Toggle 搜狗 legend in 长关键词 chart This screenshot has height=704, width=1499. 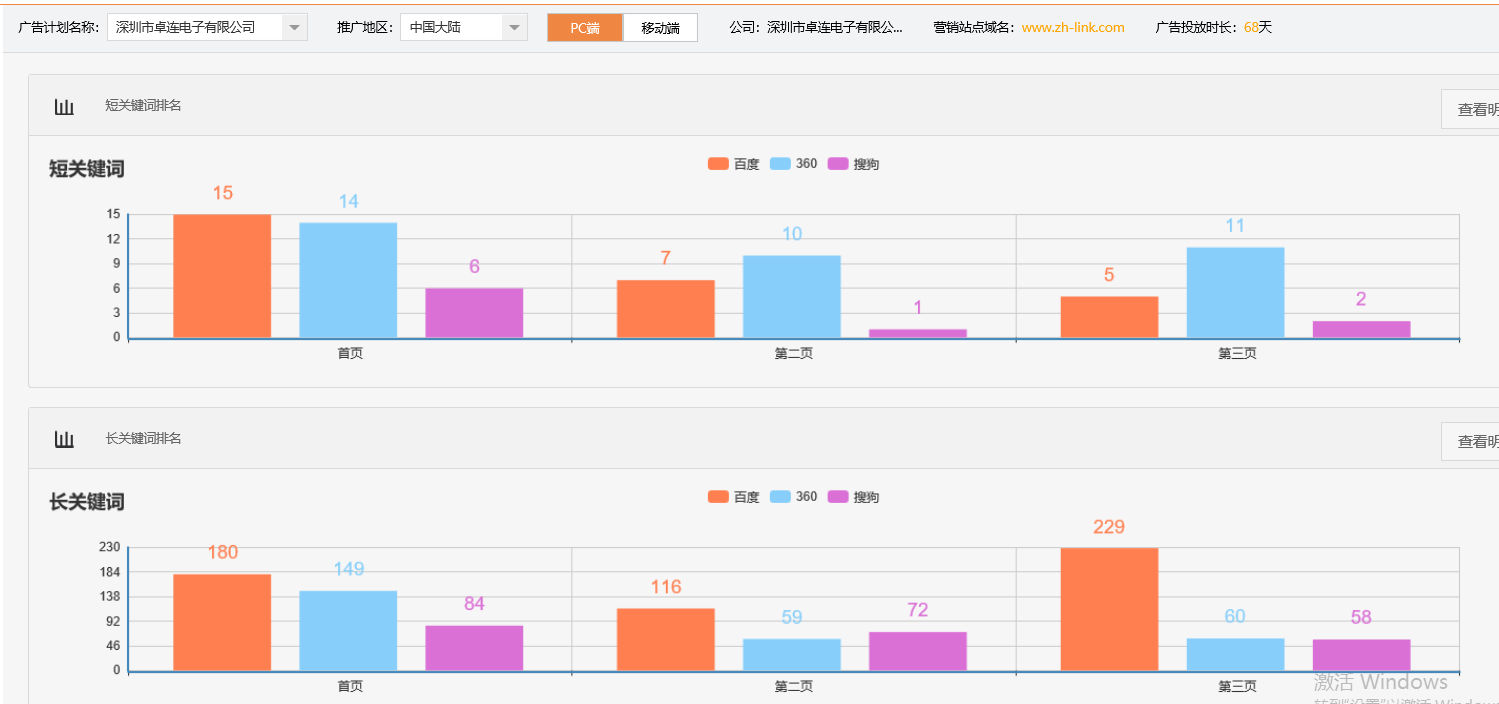click(853, 497)
